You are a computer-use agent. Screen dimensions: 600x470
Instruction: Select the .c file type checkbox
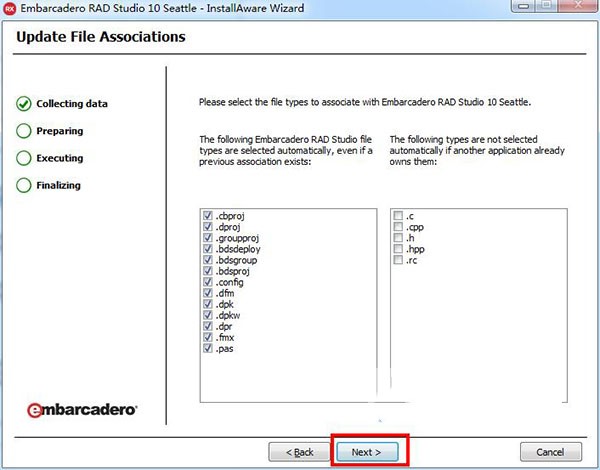[x=399, y=216]
